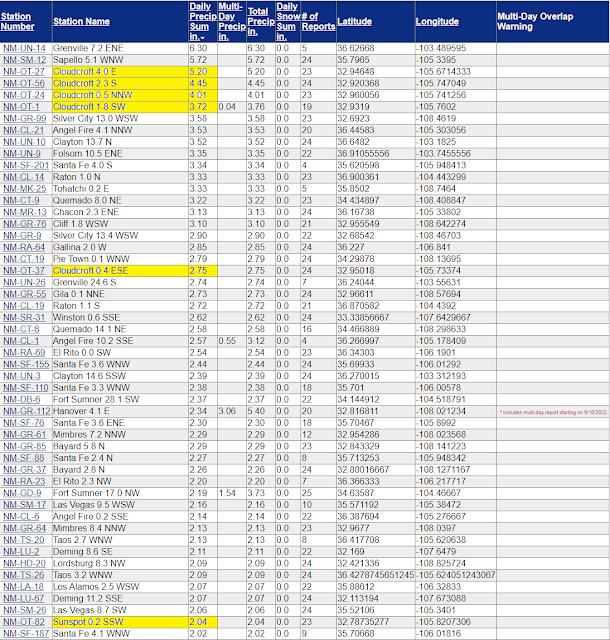This screenshot has width=610, height=640.
Task: Click multi-day precip value 3.06
Action: [x=227, y=411]
